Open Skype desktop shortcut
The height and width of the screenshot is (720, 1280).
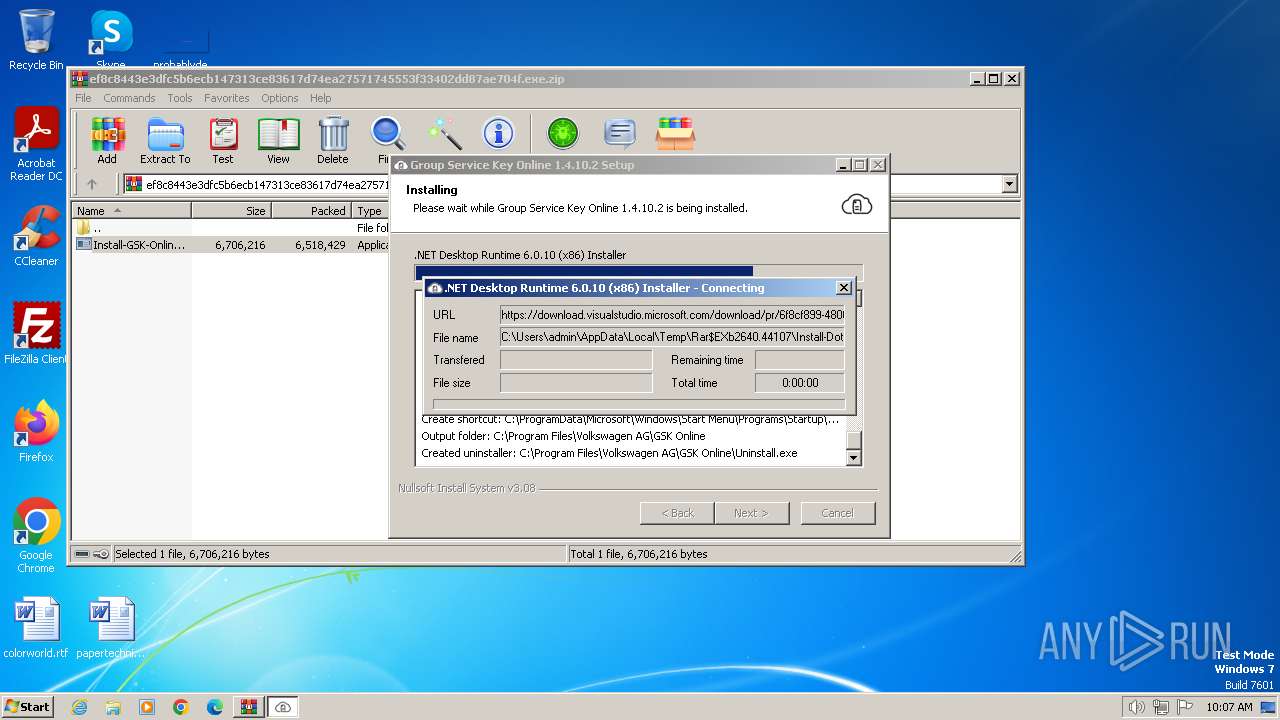(x=110, y=40)
